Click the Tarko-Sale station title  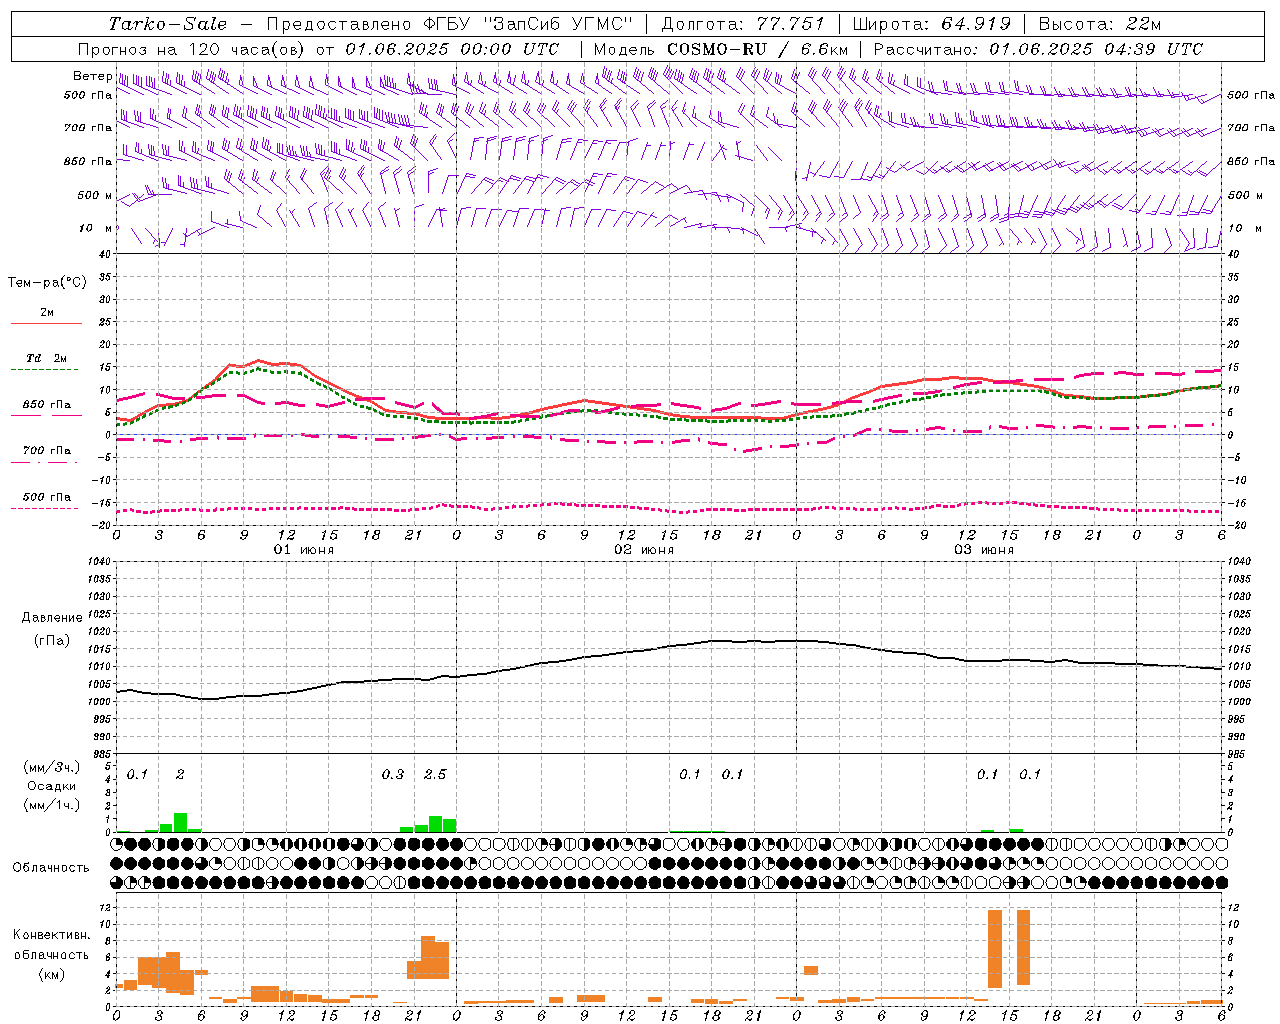coord(168,24)
